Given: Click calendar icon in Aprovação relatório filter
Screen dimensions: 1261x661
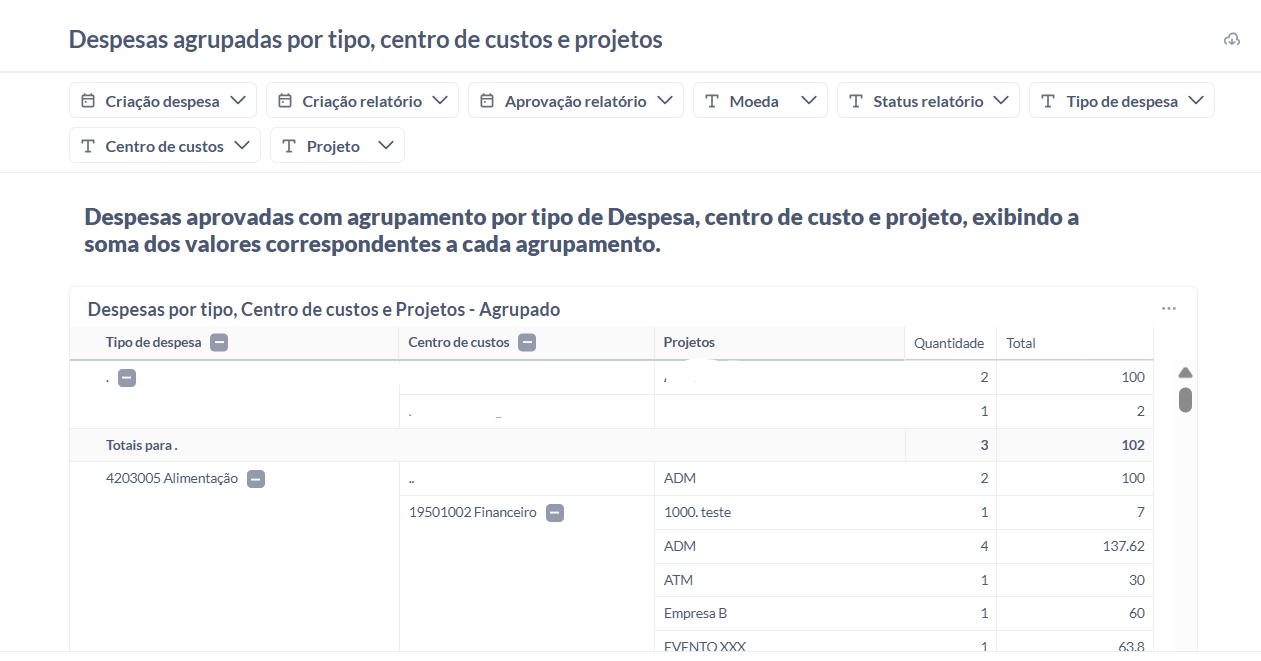Looking at the screenshot, I should [487, 101].
